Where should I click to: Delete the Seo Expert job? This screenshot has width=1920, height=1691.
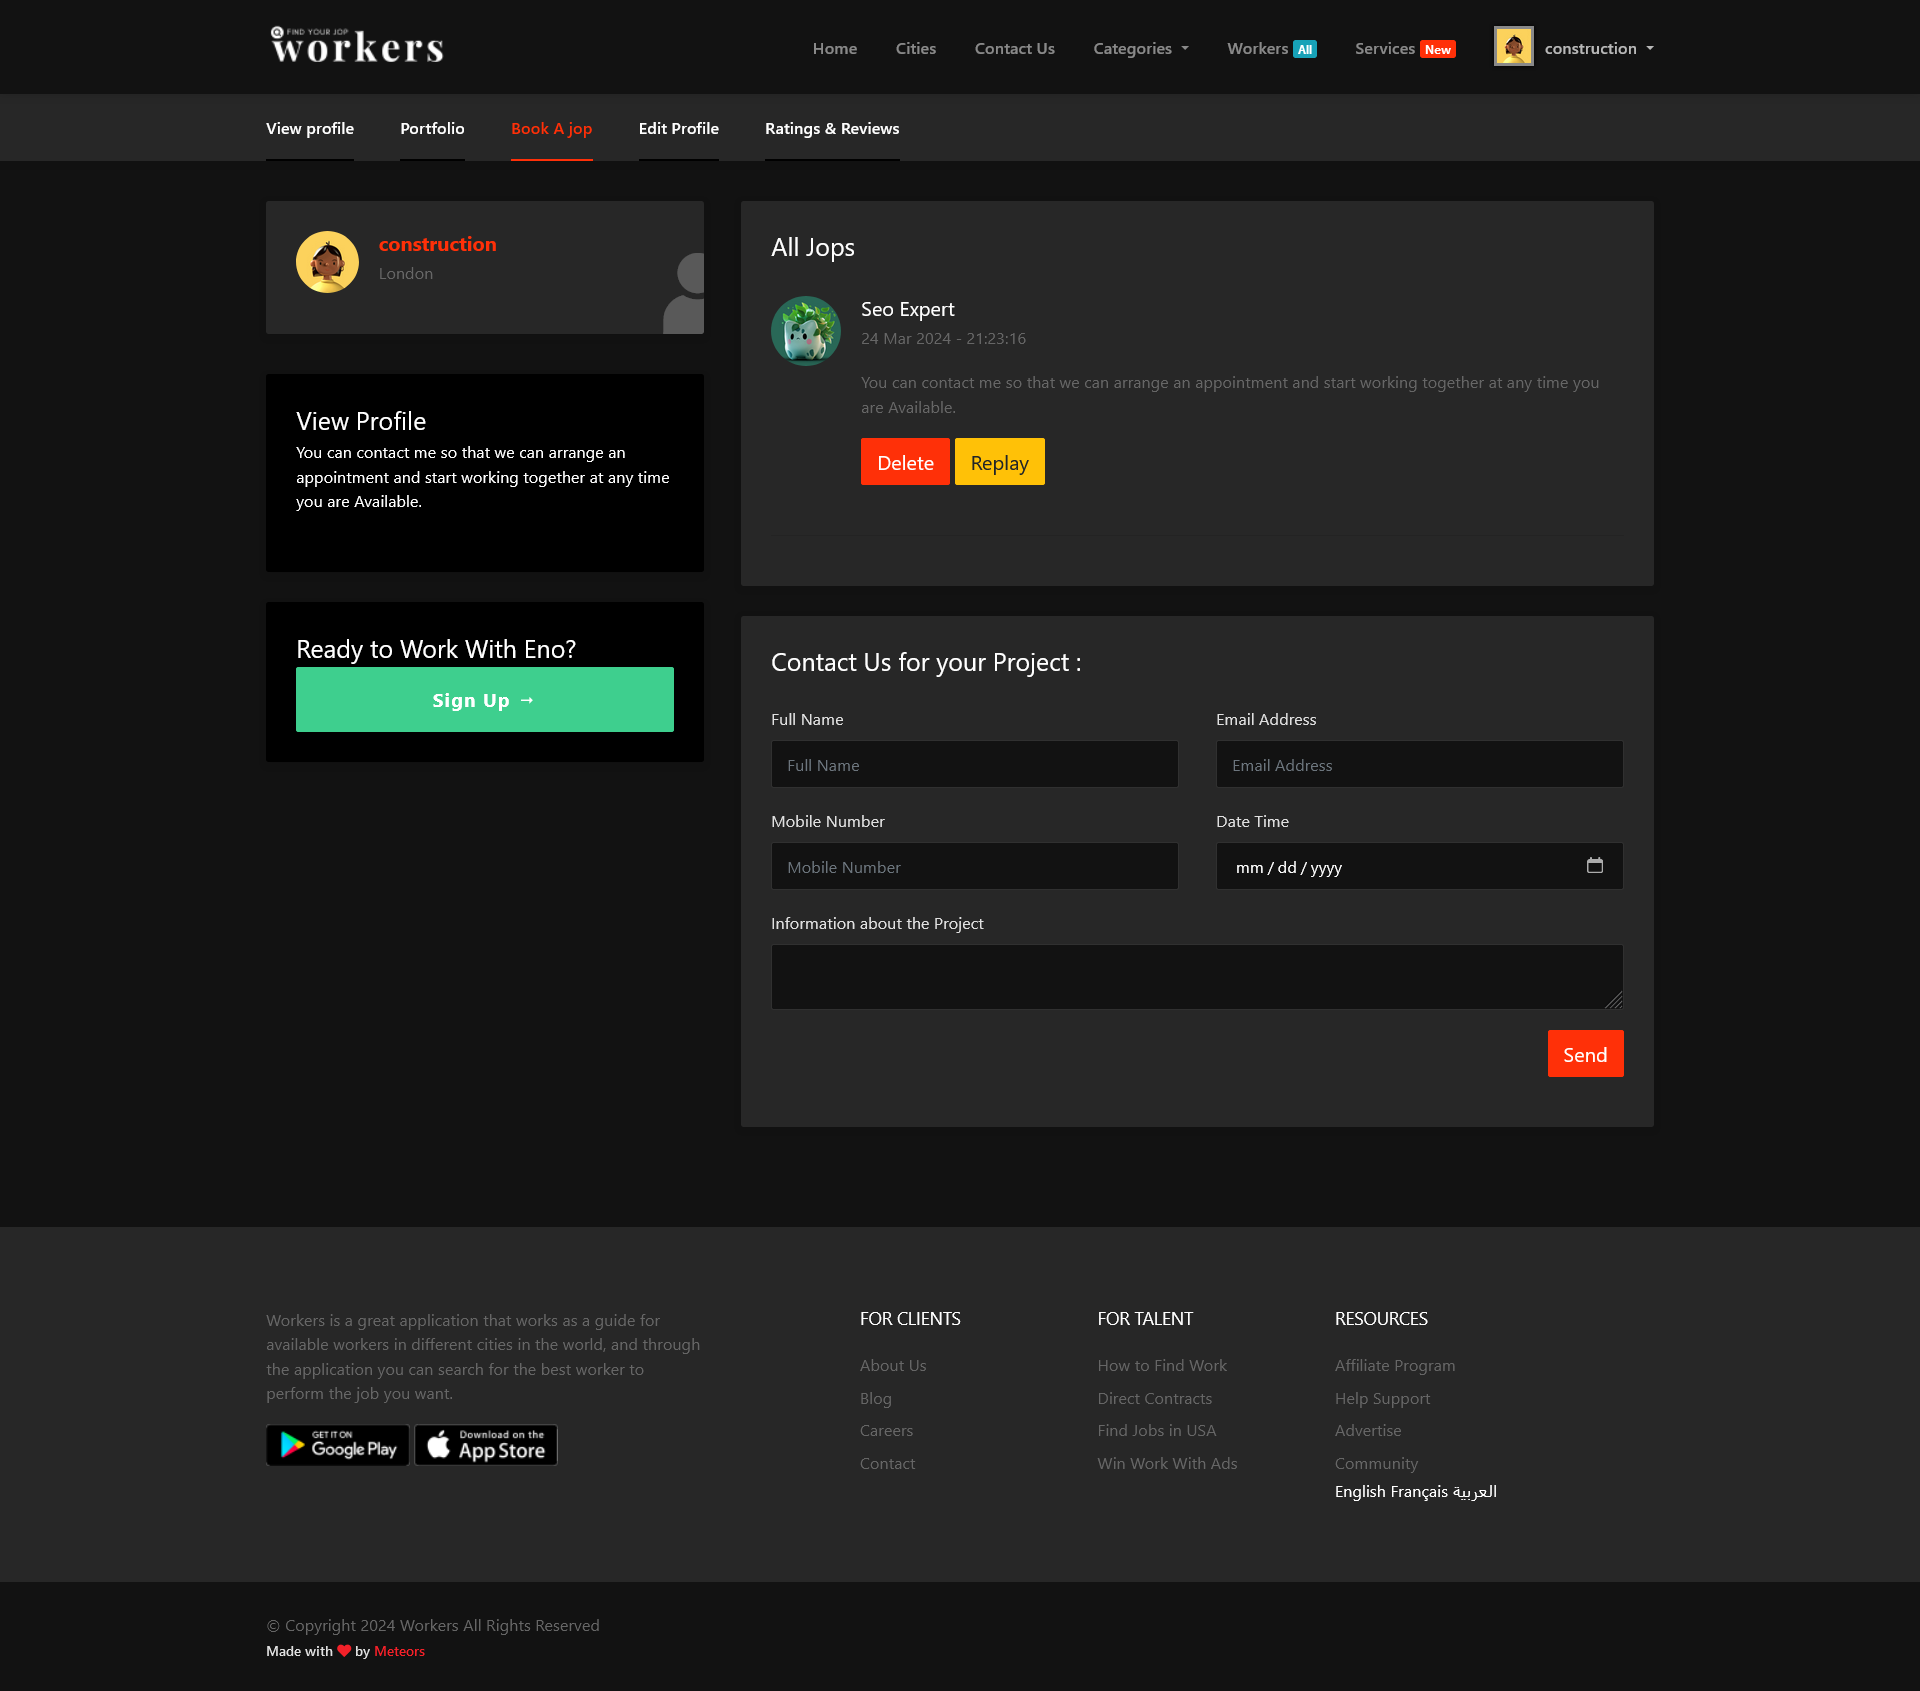click(x=905, y=462)
